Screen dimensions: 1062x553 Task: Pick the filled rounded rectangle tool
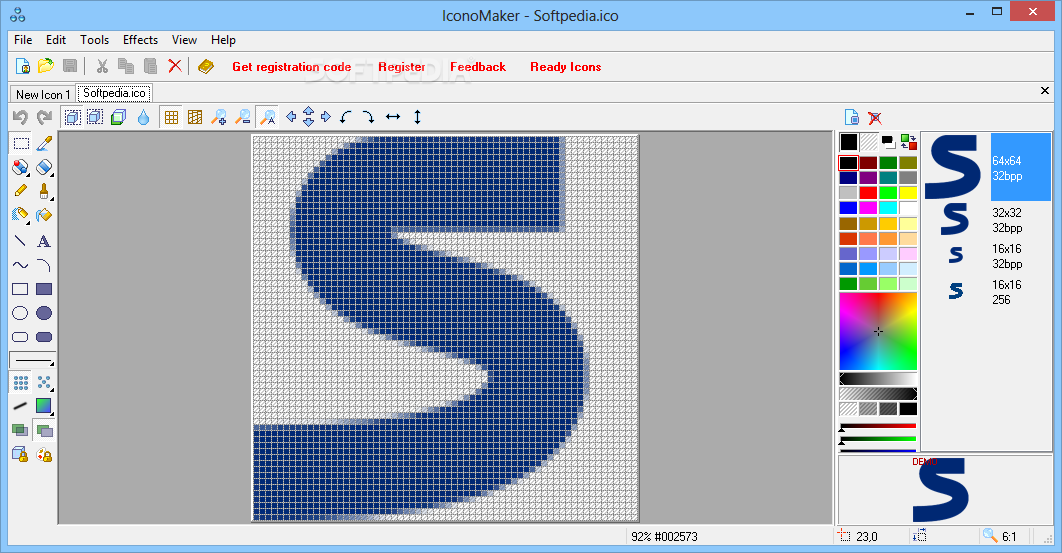point(44,337)
